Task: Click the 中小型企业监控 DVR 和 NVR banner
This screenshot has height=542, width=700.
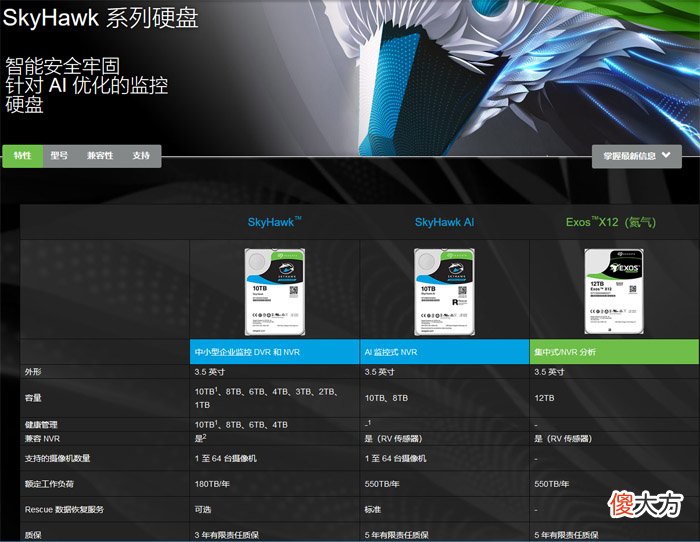Action: 275,352
